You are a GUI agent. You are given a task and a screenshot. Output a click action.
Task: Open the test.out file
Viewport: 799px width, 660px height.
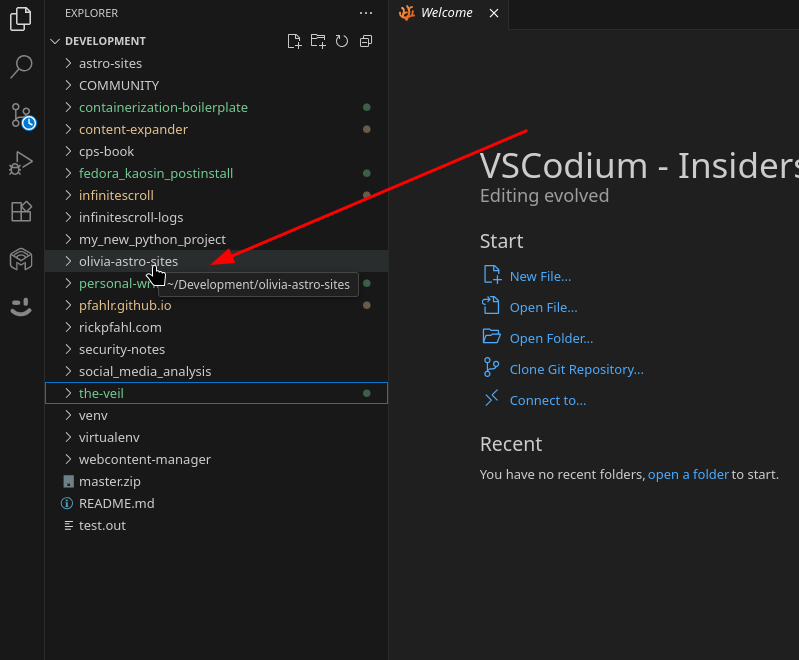click(x=217, y=525)
